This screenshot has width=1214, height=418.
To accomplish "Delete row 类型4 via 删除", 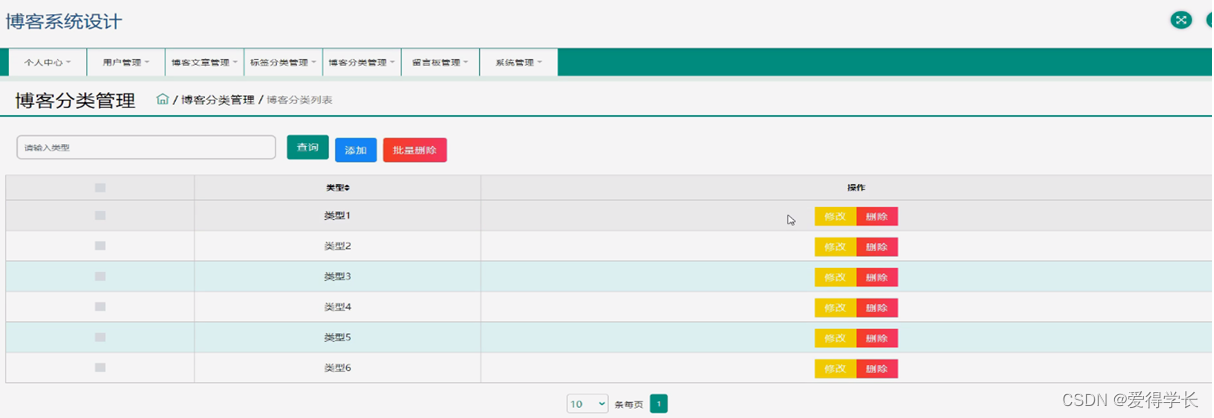I will pyautogui.click(x=877, y=308).
